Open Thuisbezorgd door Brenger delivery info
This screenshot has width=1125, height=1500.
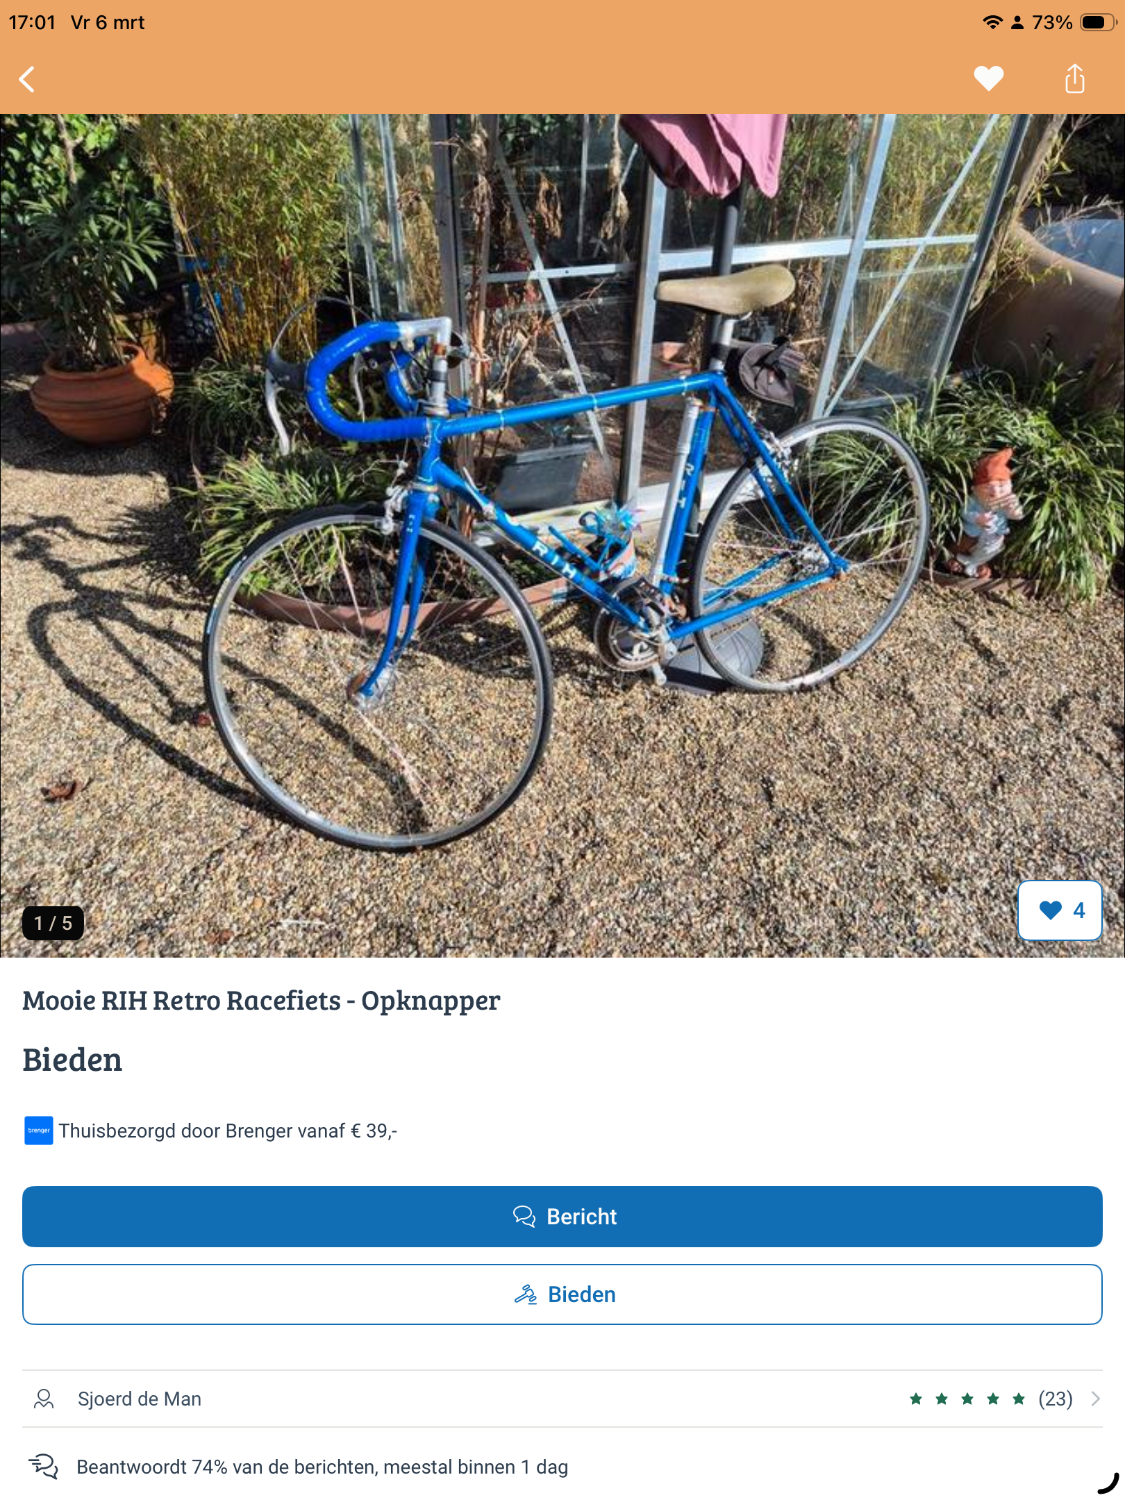228,1131
